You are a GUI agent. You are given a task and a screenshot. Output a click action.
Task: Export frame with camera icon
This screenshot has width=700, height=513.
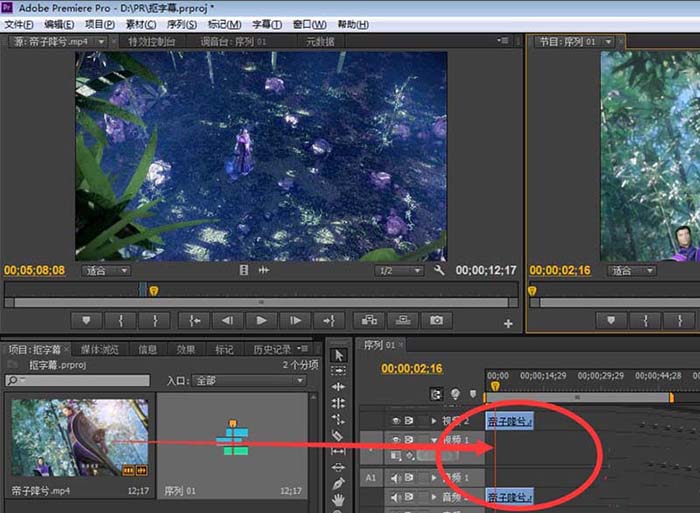pos(437,320)
